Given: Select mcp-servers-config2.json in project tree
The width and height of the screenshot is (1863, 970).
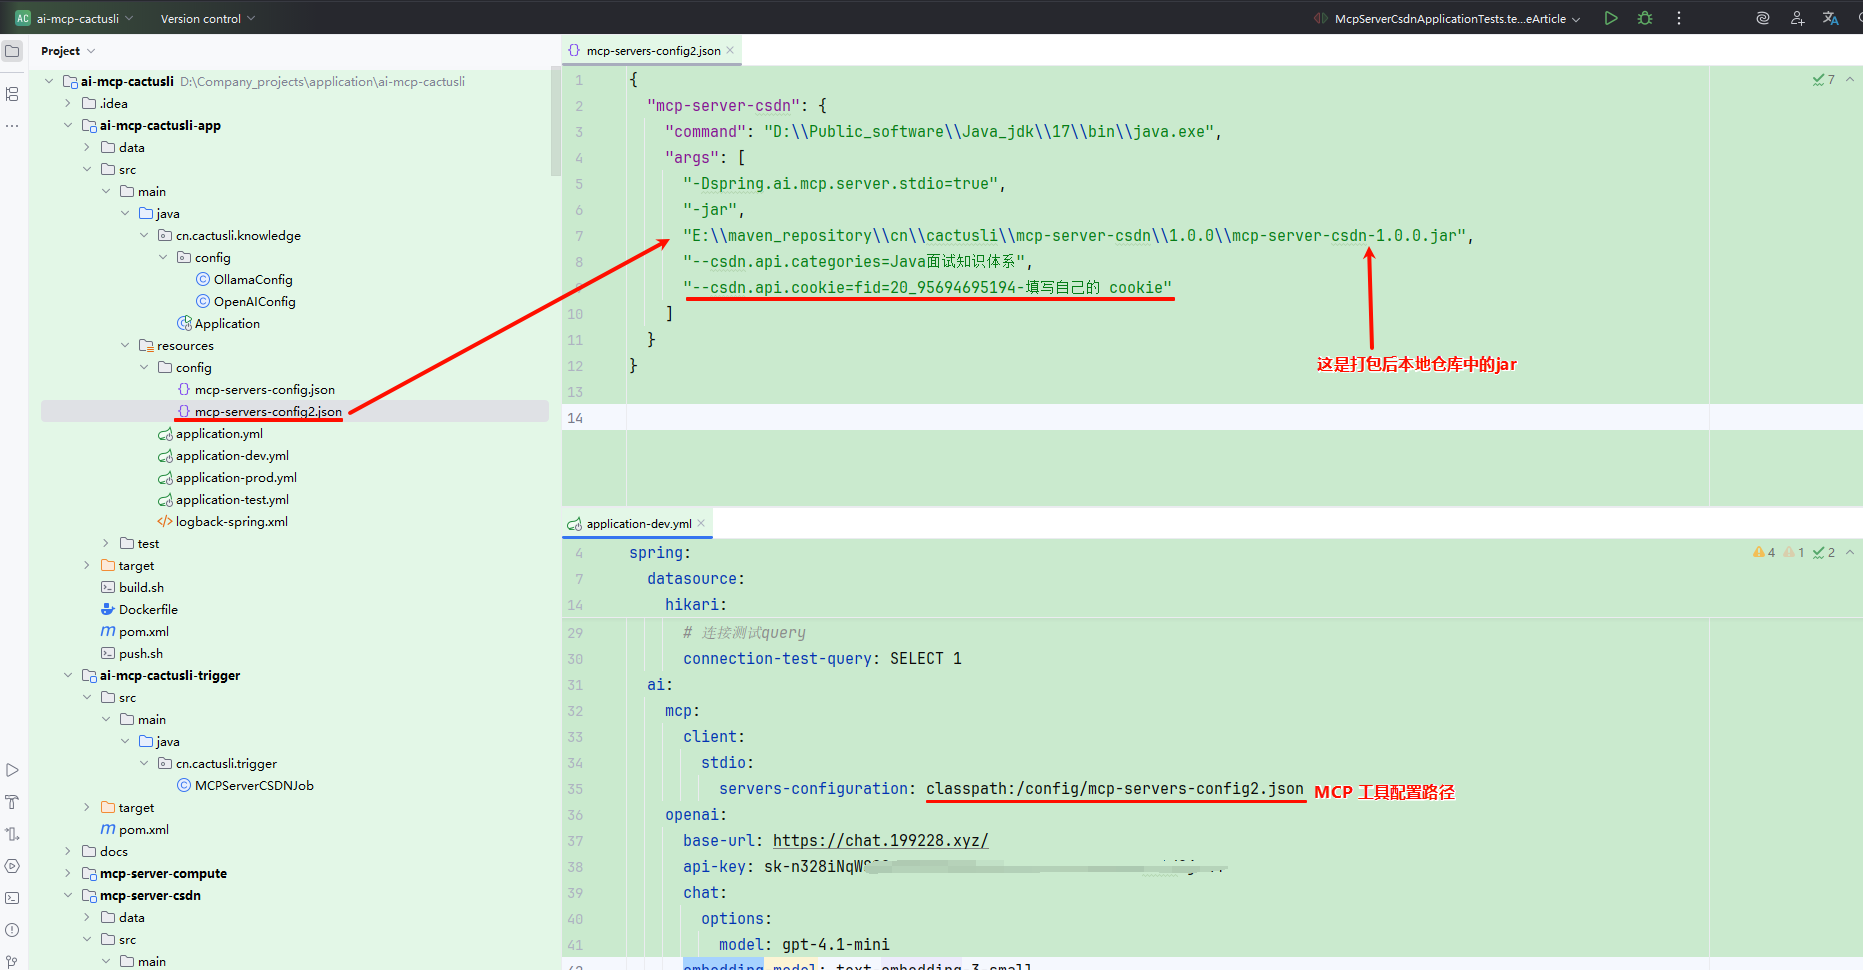Looking at the screenshot, I should 268,412.
